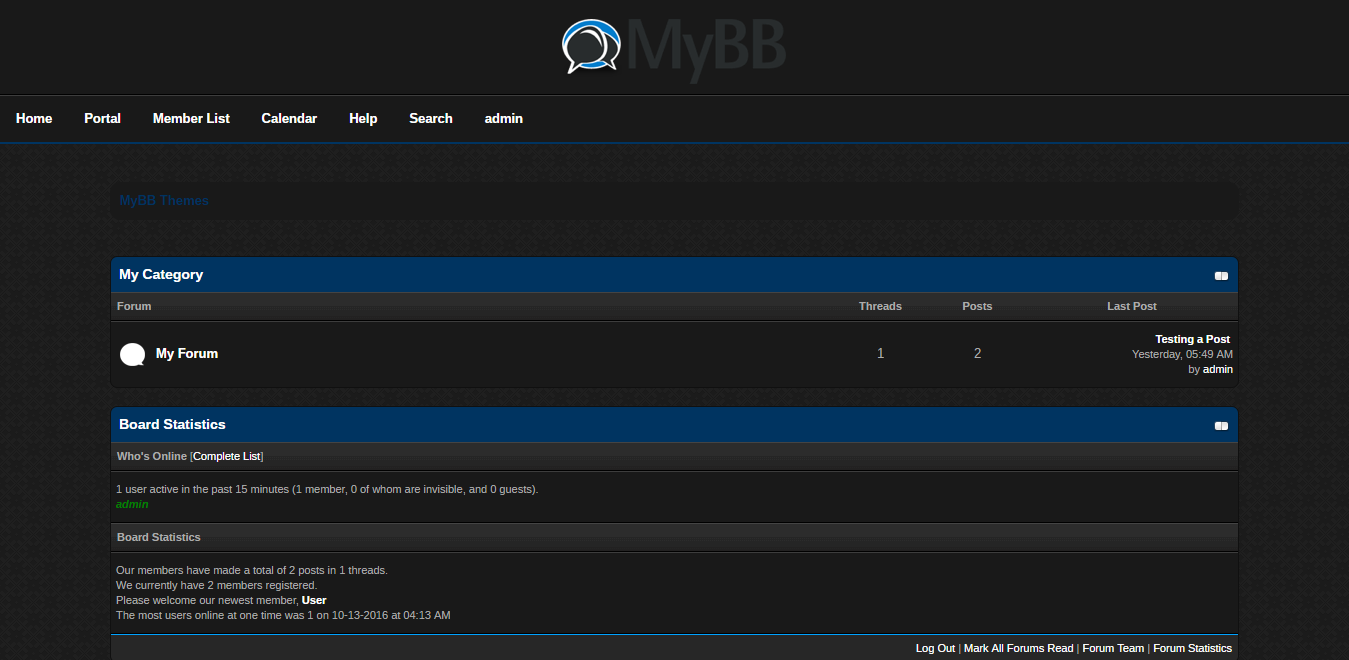Open the Member List page
Screen dimensions: 1349x660
(191, 118)
